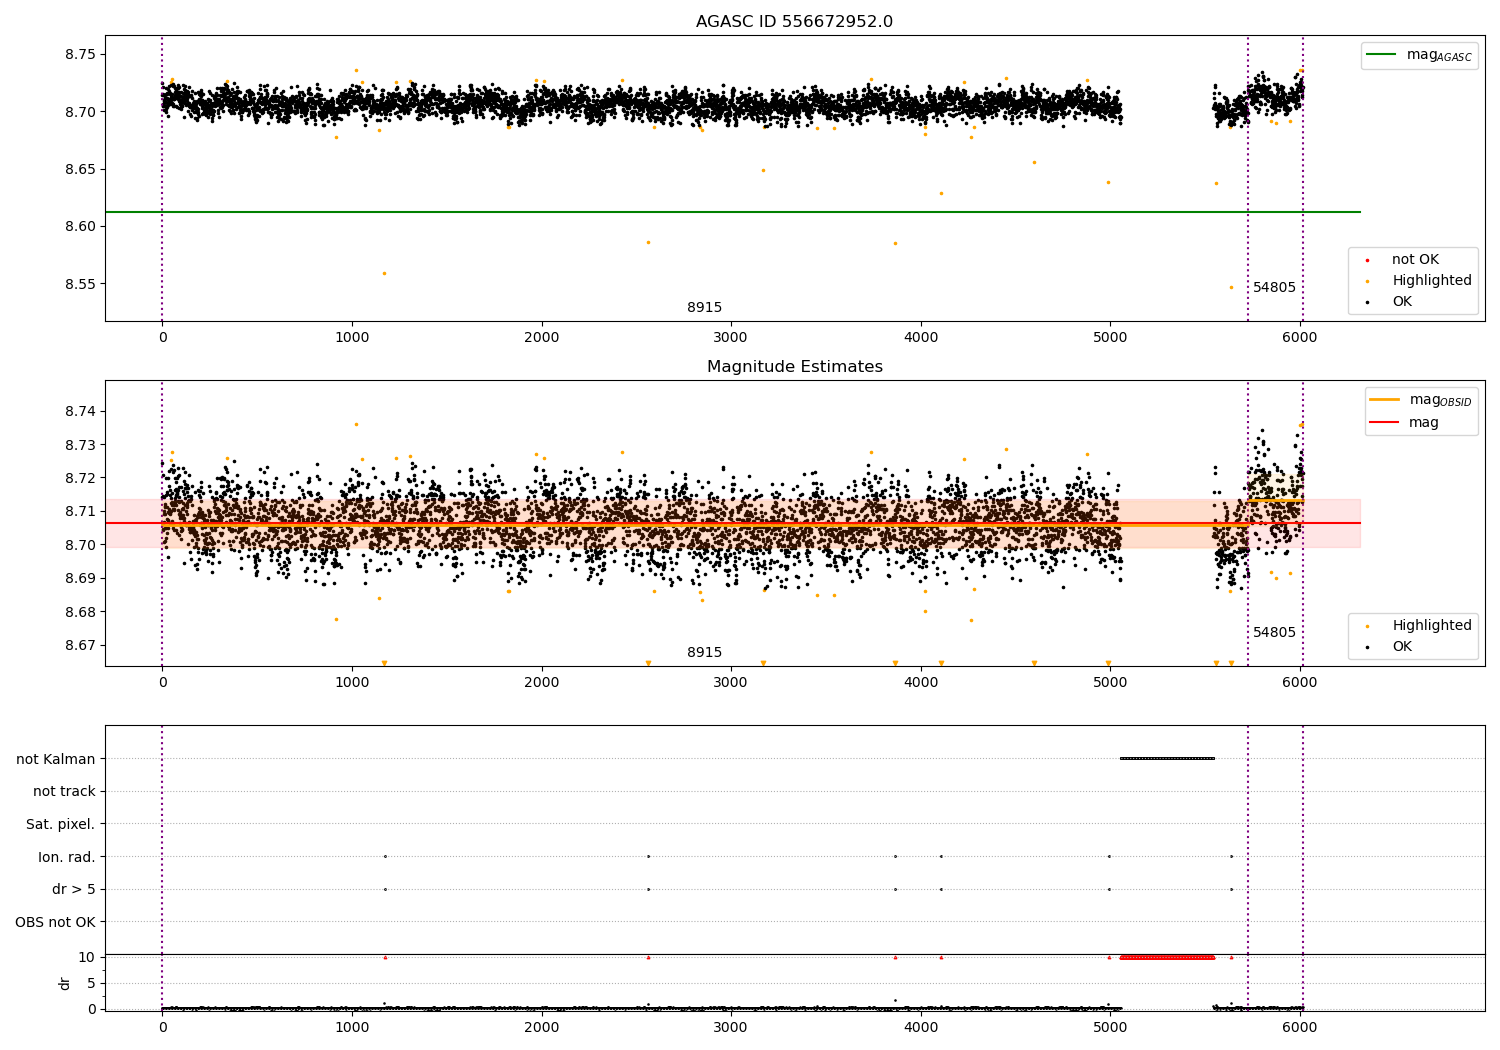Select the 'not track' row label
This screenshot has height=1050, width=1500.
64,791
